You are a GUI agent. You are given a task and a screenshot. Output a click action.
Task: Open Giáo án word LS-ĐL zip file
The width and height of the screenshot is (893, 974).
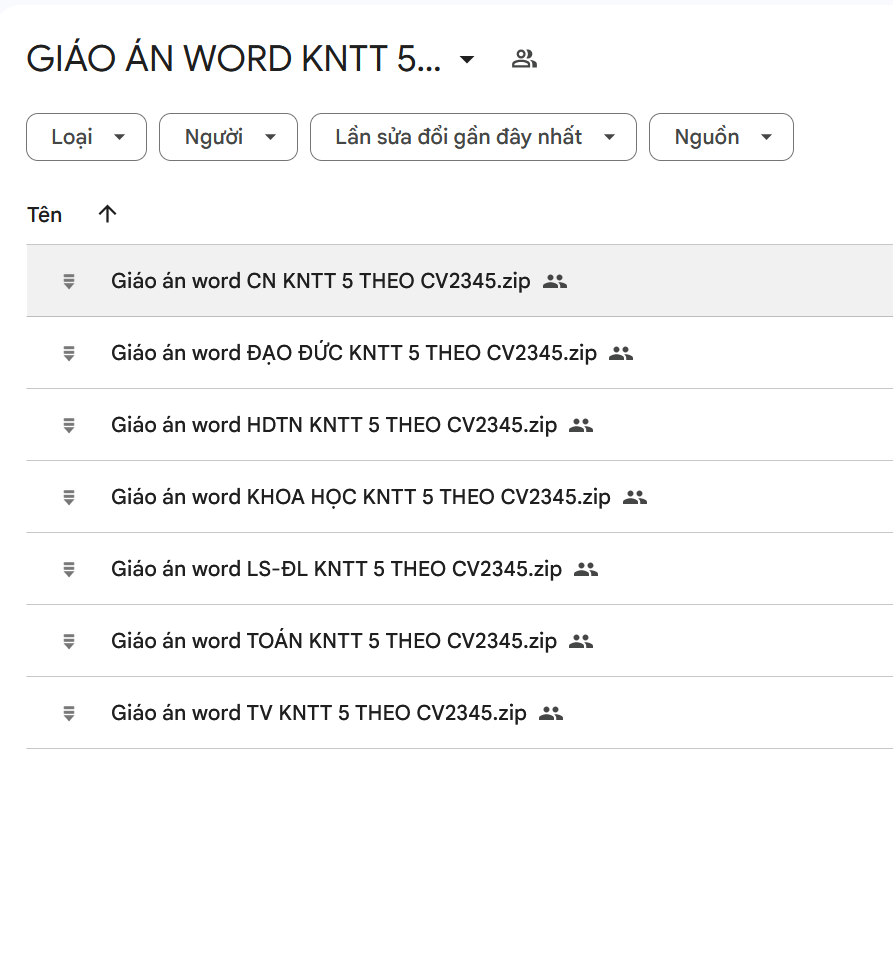337,569
